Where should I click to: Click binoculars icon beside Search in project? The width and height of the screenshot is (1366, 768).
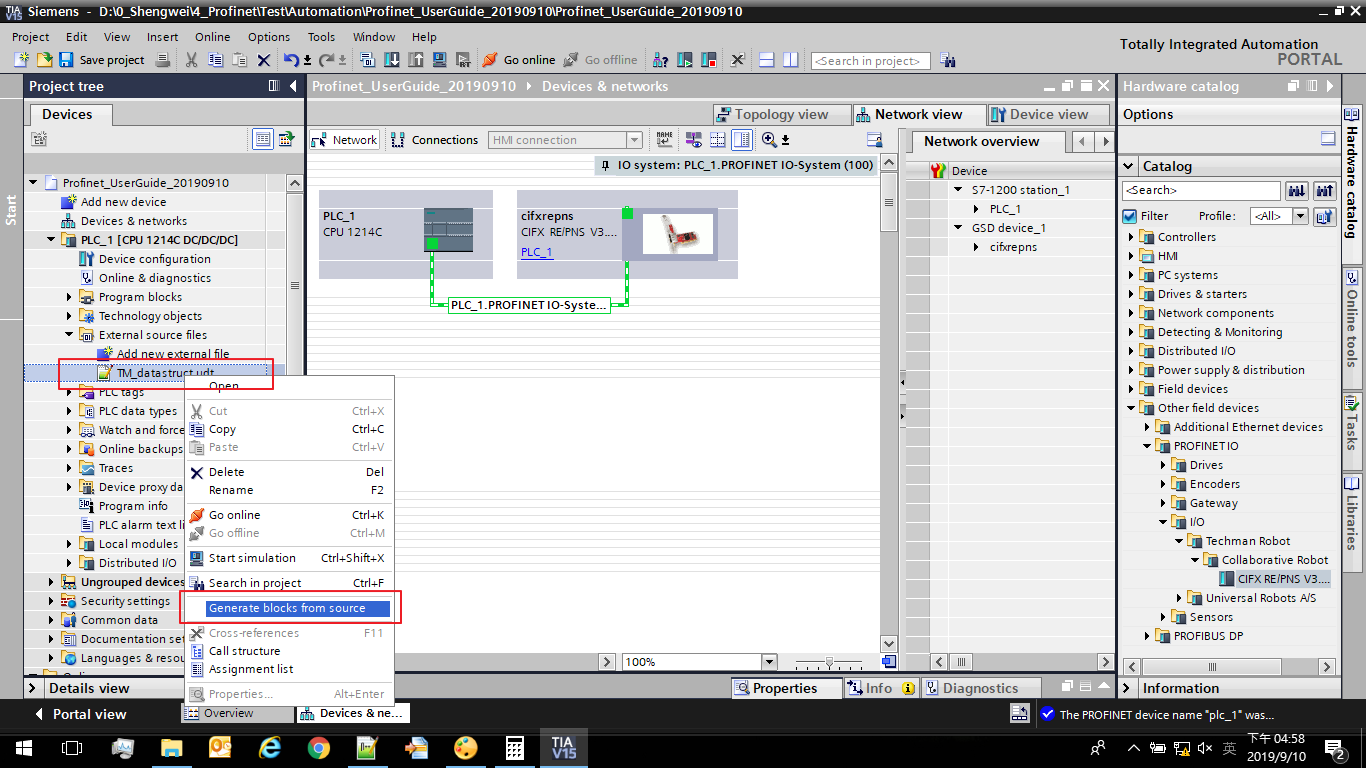(948, 60)
